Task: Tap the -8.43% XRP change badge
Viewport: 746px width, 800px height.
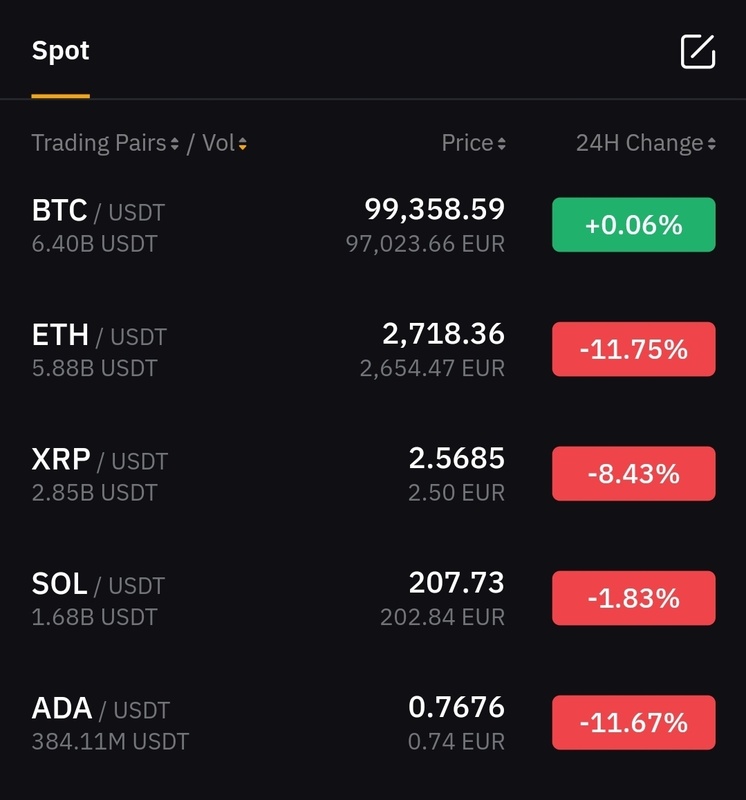Action: [633, 474]
